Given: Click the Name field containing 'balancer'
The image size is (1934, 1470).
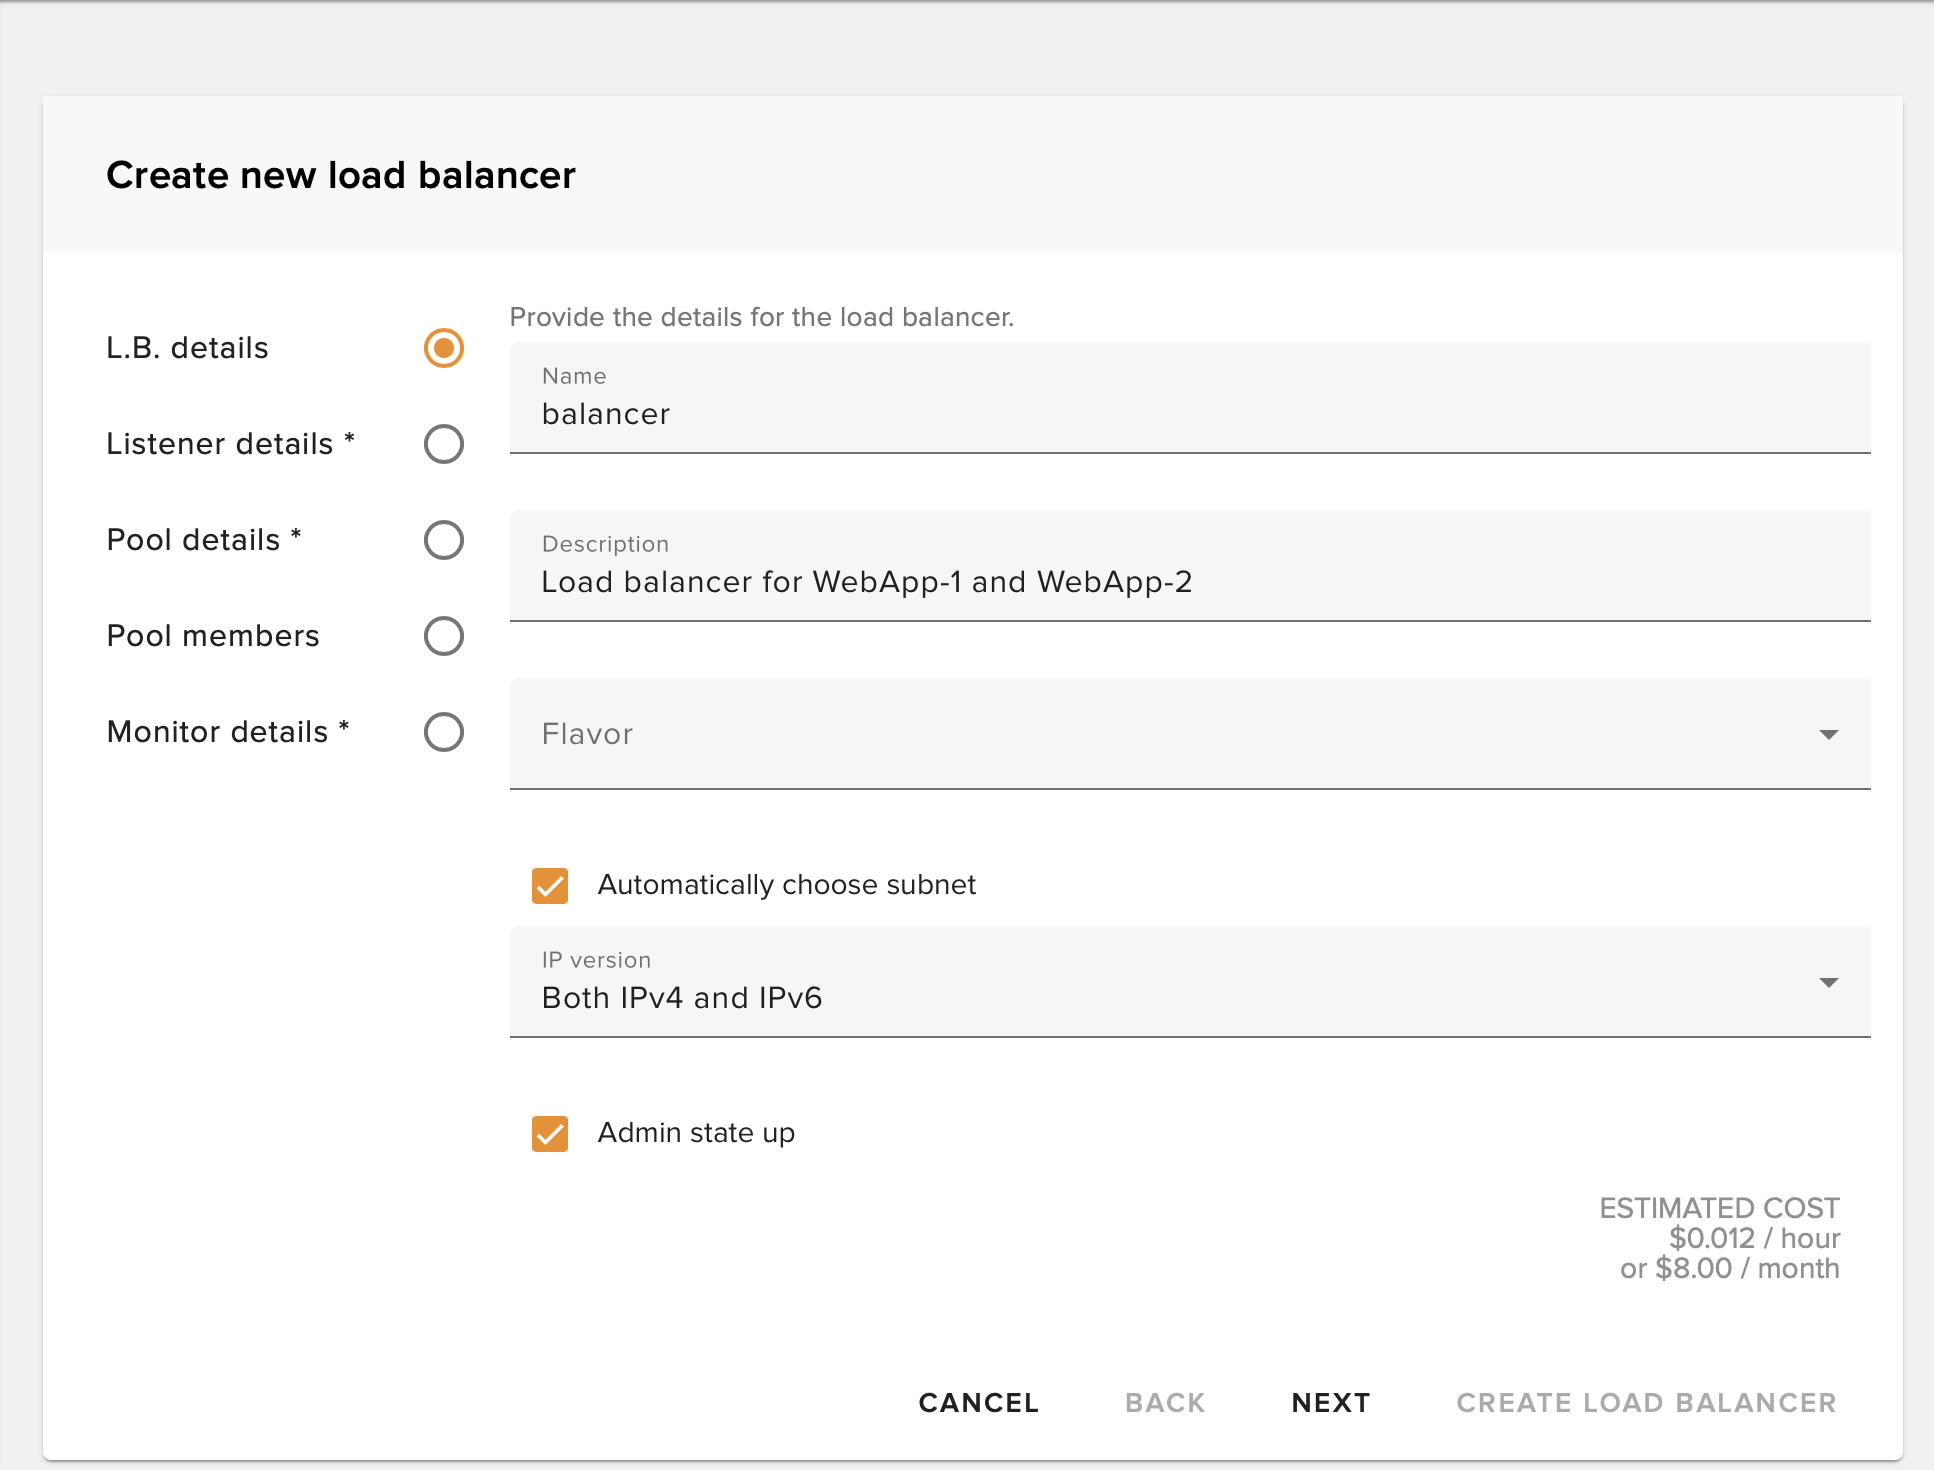Looking at the screenshot, I should [x=1189, y=413].
